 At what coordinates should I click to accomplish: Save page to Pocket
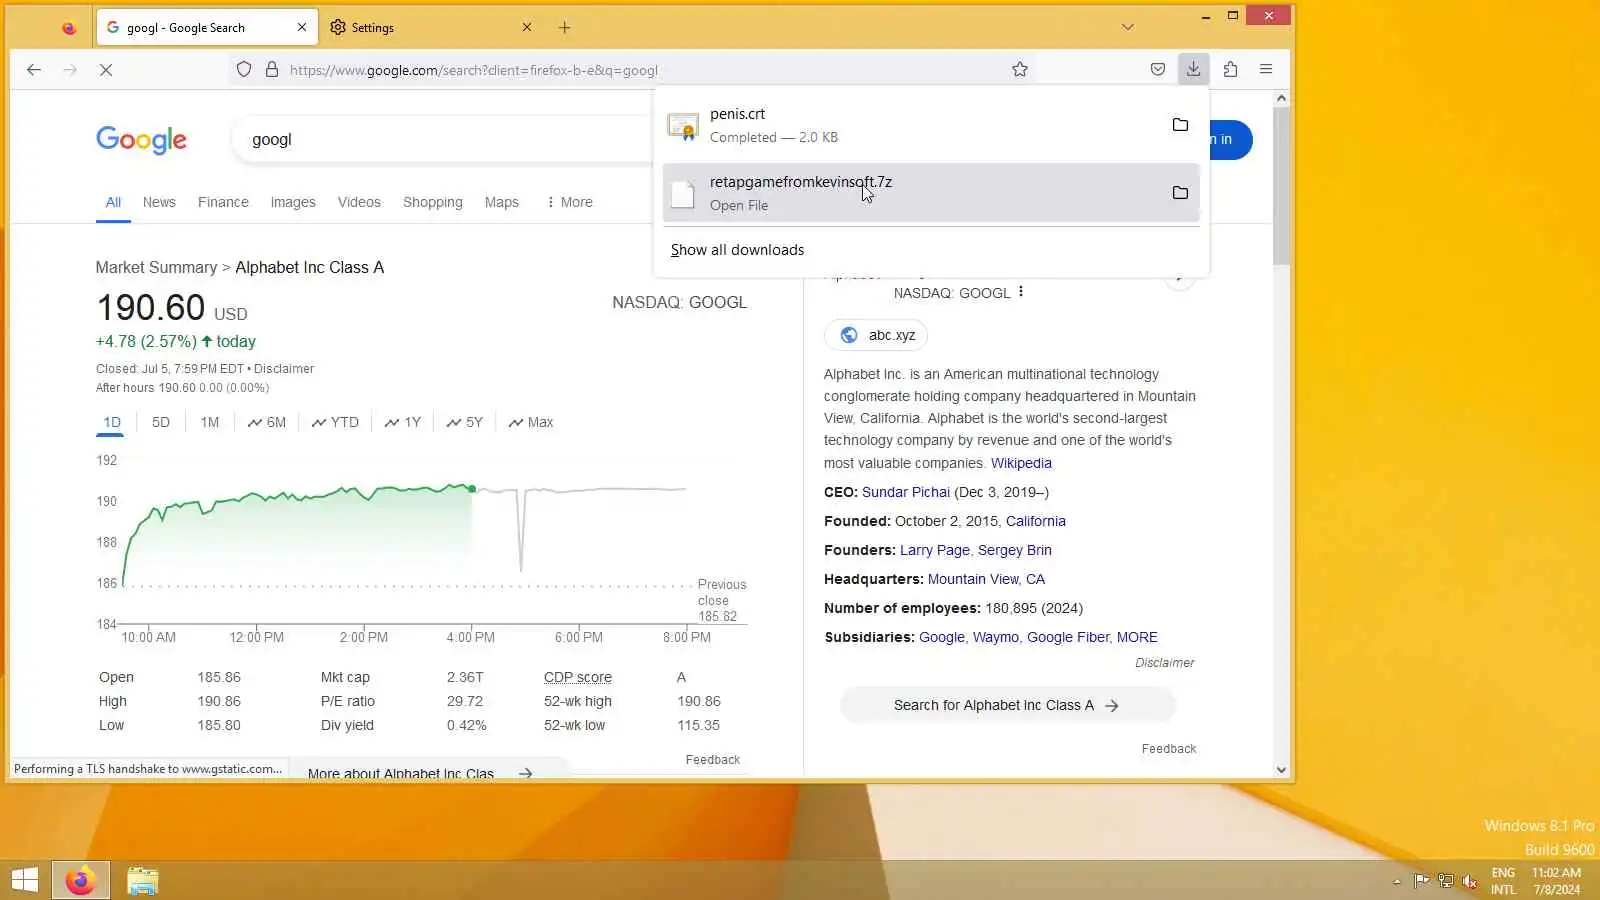coord(1158,70)
